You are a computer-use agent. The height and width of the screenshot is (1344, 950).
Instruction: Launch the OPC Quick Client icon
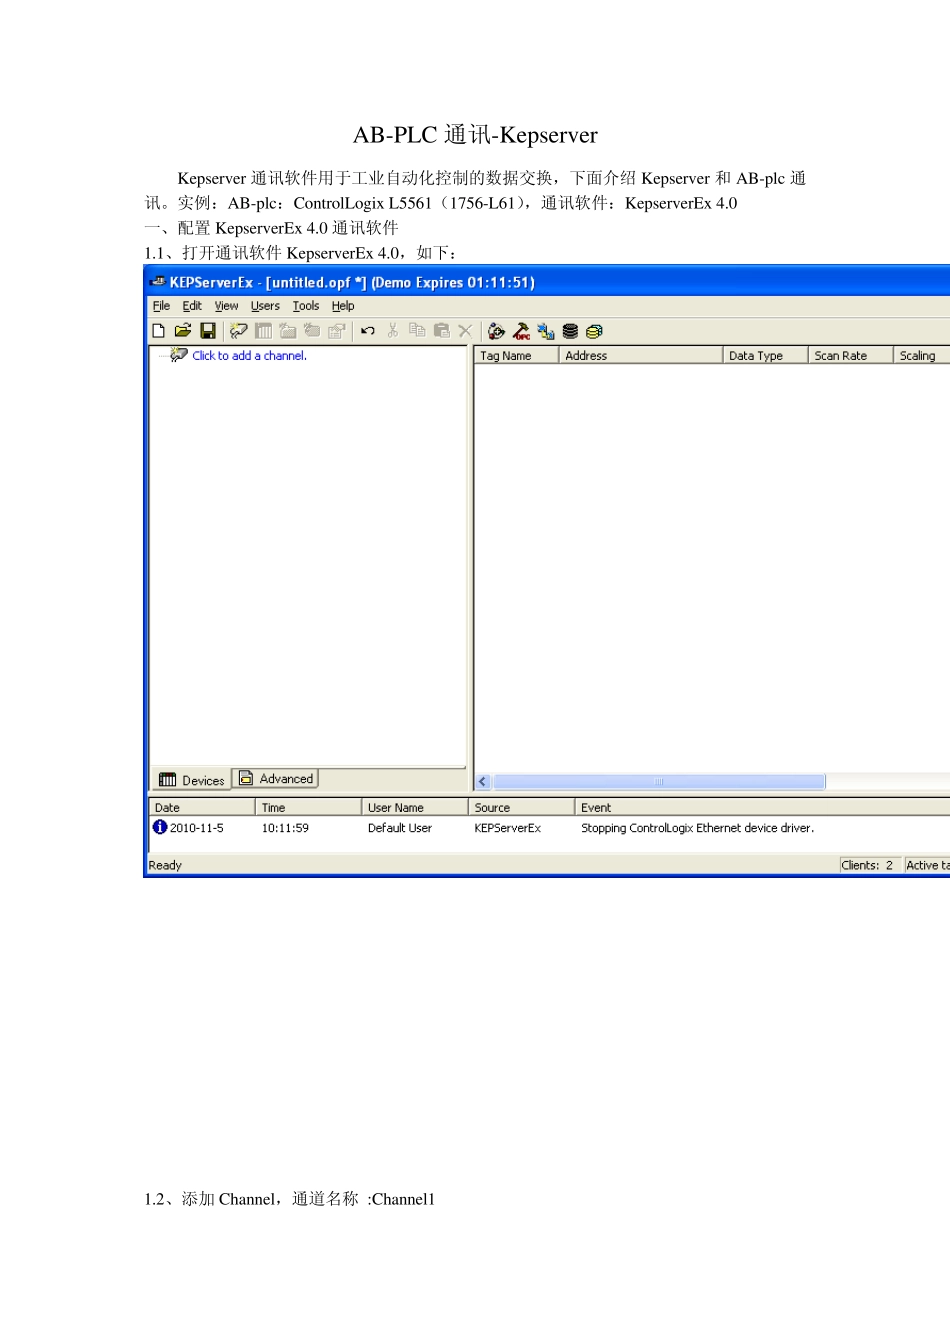pyautogui.click(x=521, y=331)
